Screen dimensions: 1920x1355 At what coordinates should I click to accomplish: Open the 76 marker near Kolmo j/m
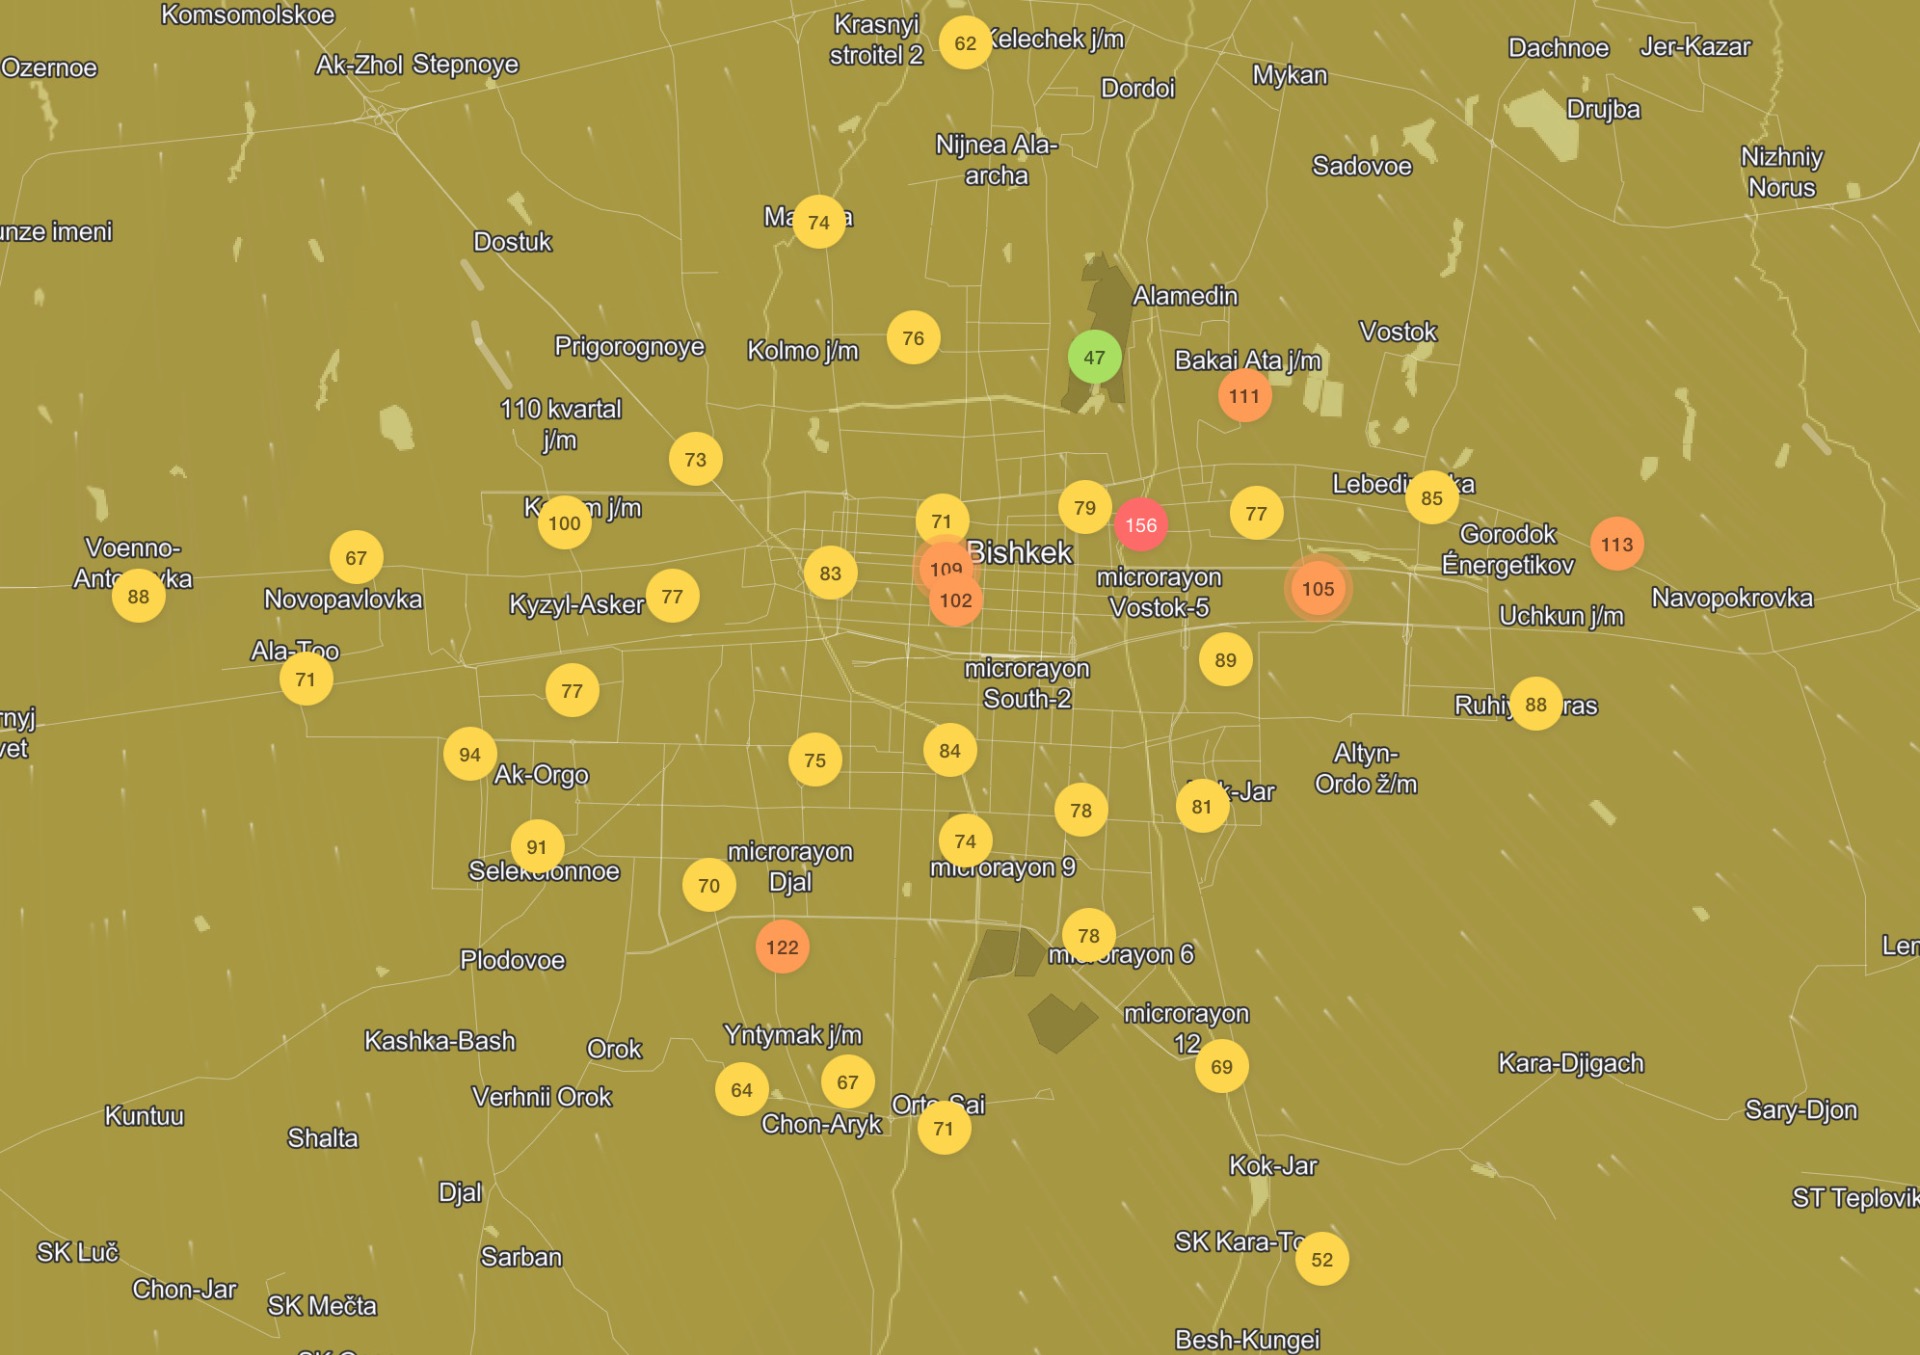[913, 338]
